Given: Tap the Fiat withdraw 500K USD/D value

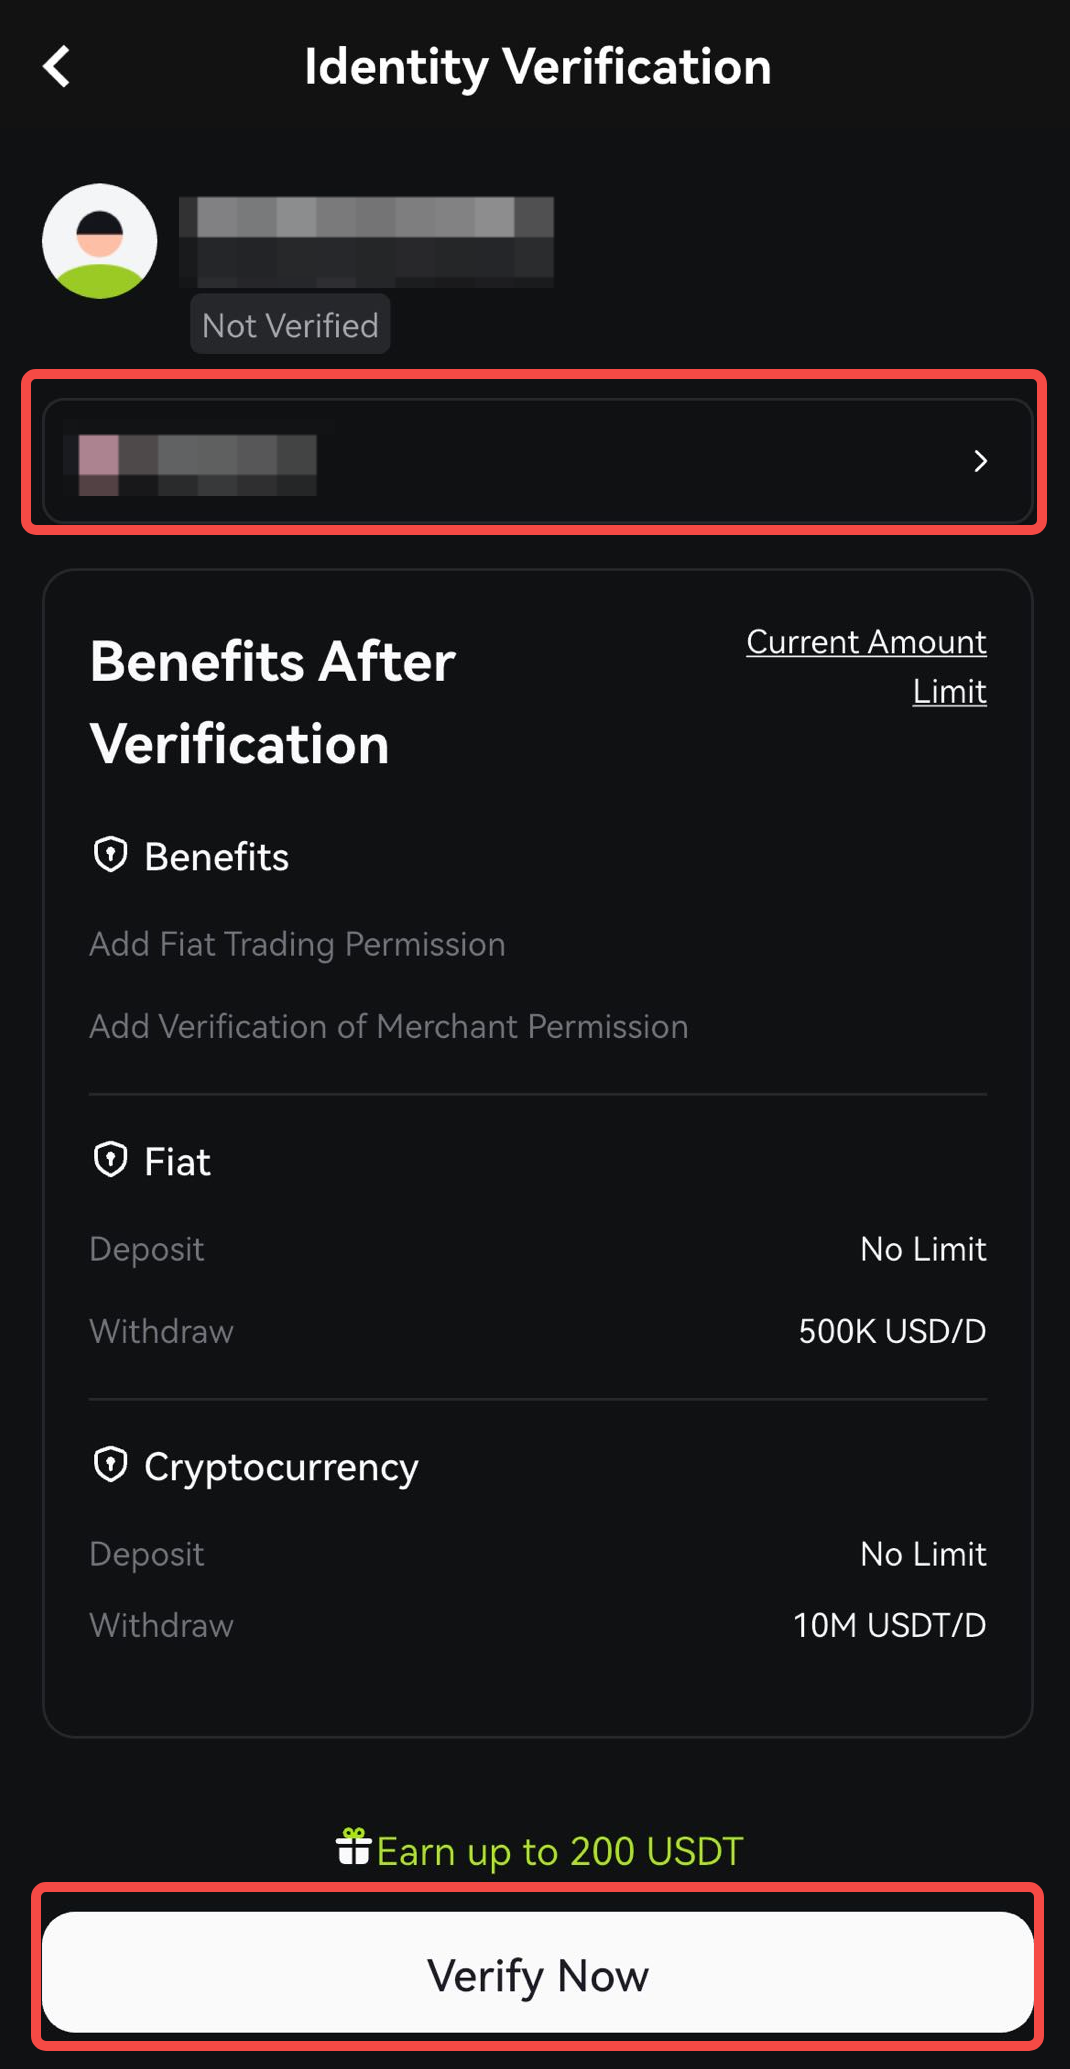Looking at the screenshot, I should click(892, 1331).
